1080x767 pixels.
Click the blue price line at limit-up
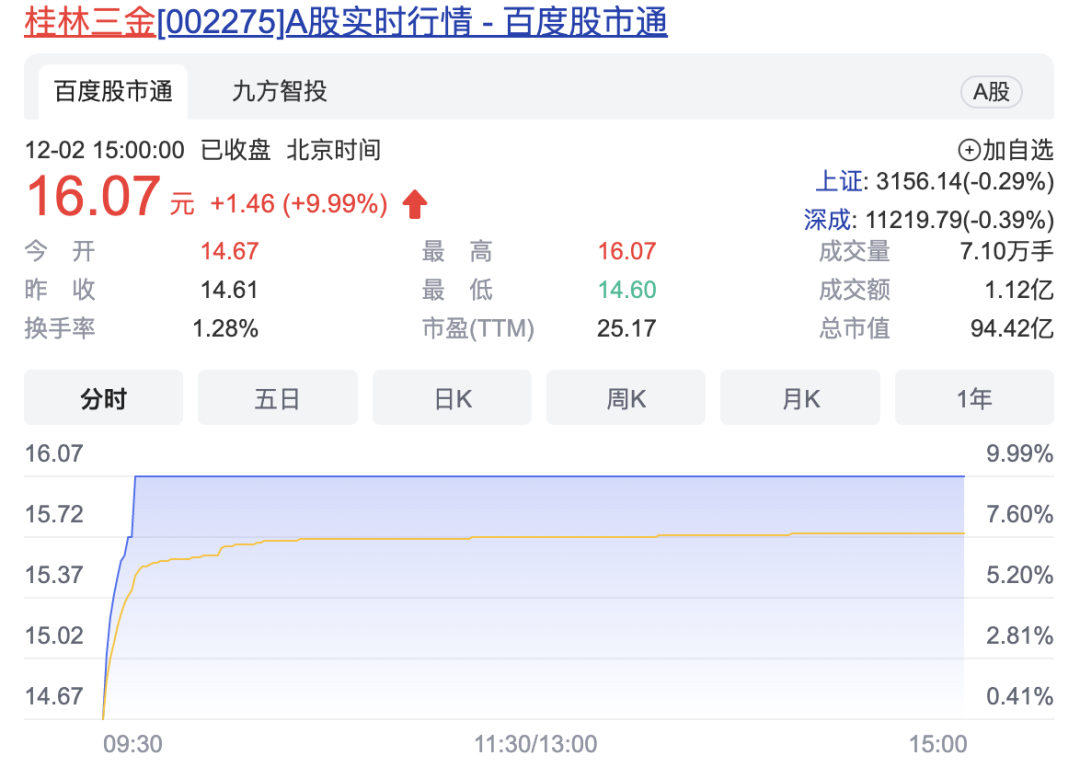[x=550, y=476]
